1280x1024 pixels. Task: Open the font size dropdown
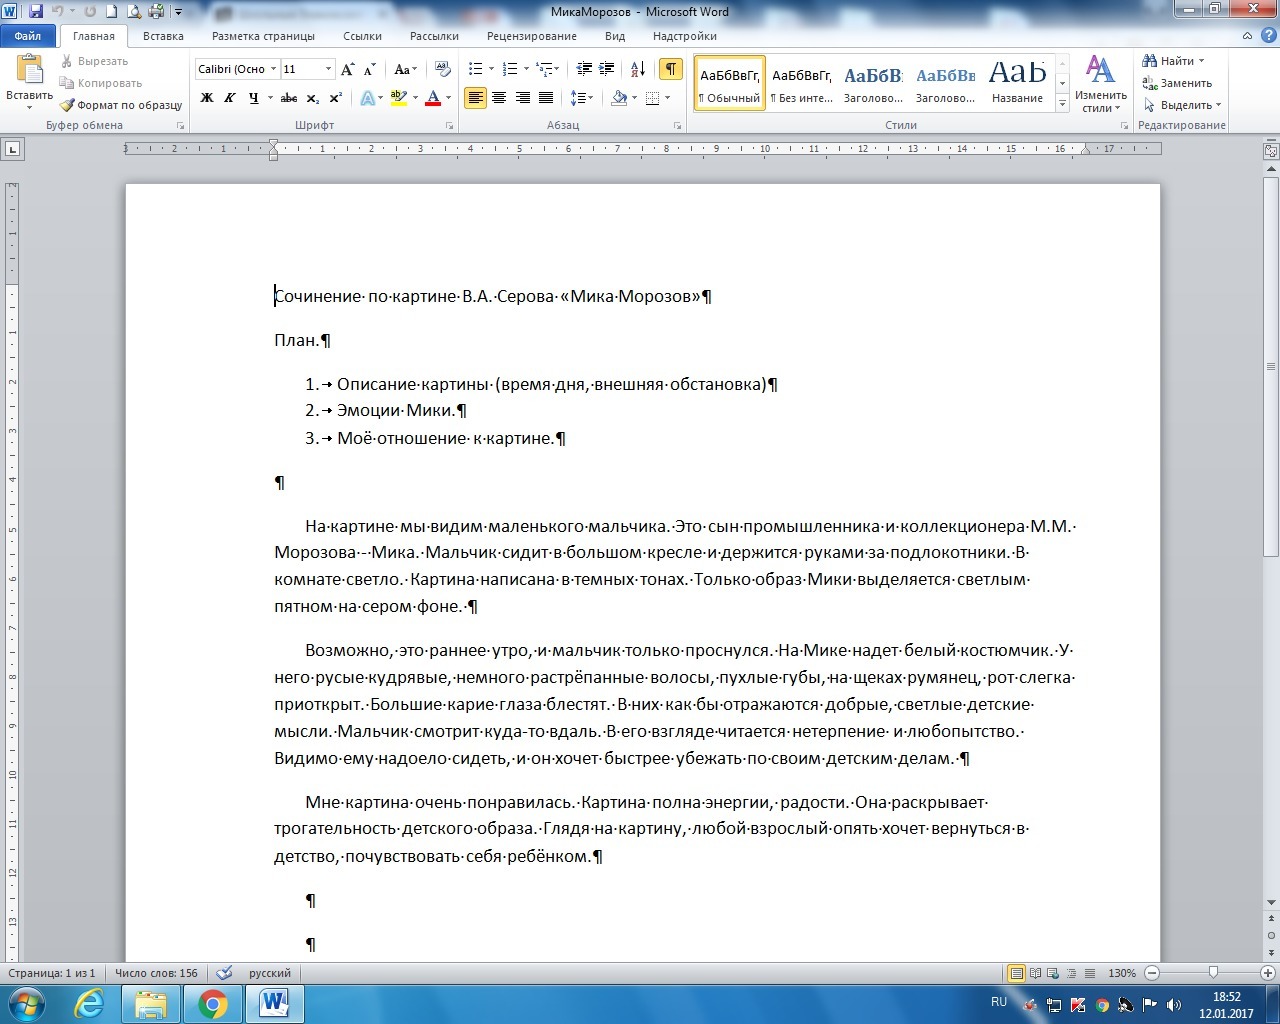(328, 69)
